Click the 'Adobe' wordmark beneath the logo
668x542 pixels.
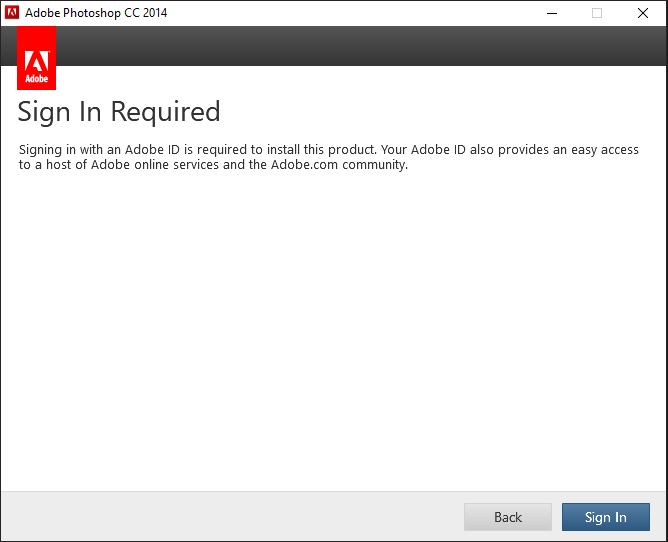coord(36,78)
